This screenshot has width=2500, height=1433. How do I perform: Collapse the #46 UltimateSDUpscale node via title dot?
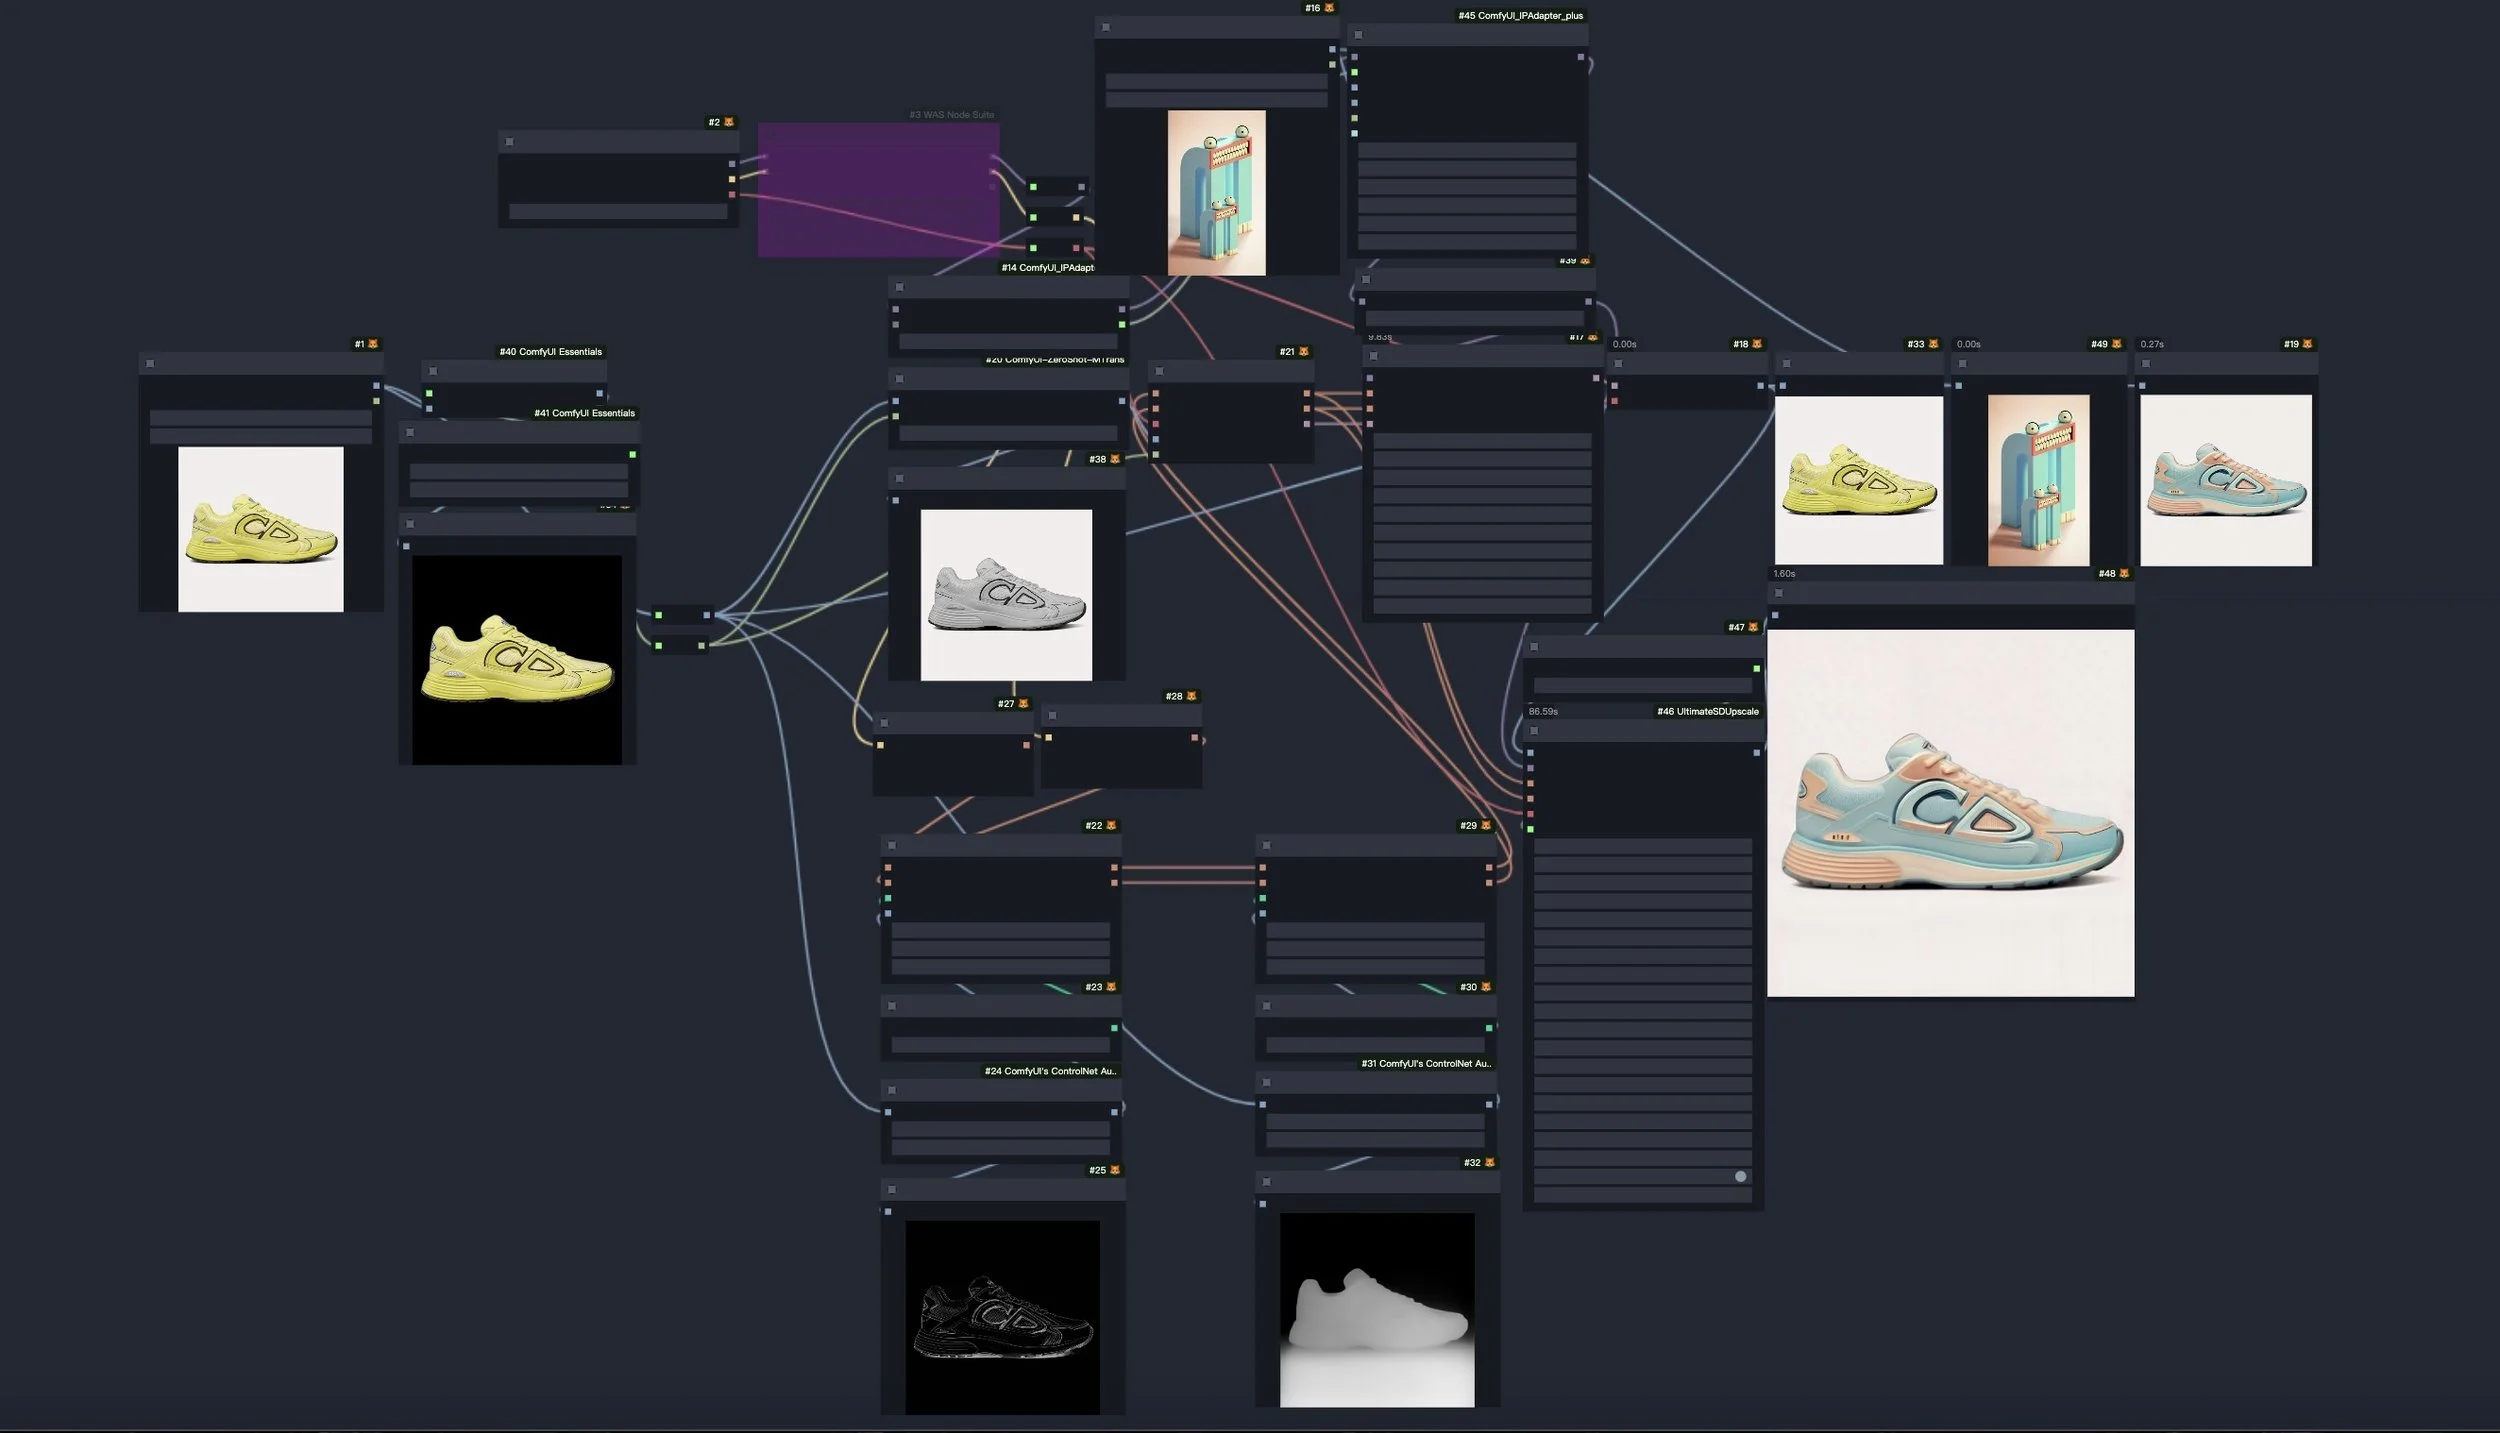pos(1534,731)
